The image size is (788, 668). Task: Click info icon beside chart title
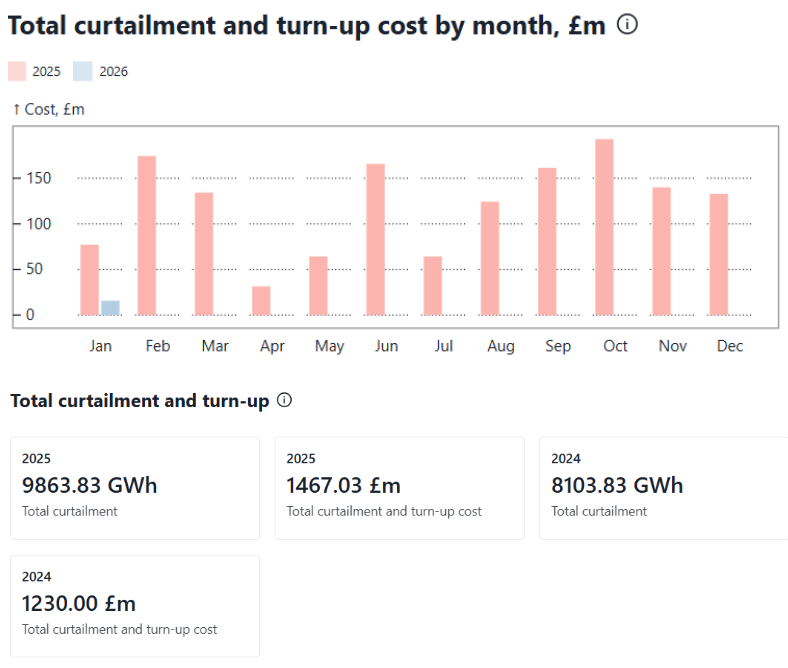pos(627,25)
